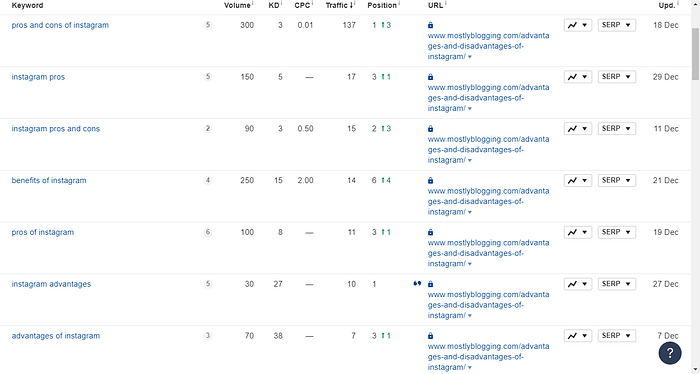Click the '18 Dec' update date
Screen dimensions: 700x374
coord(666,25)
